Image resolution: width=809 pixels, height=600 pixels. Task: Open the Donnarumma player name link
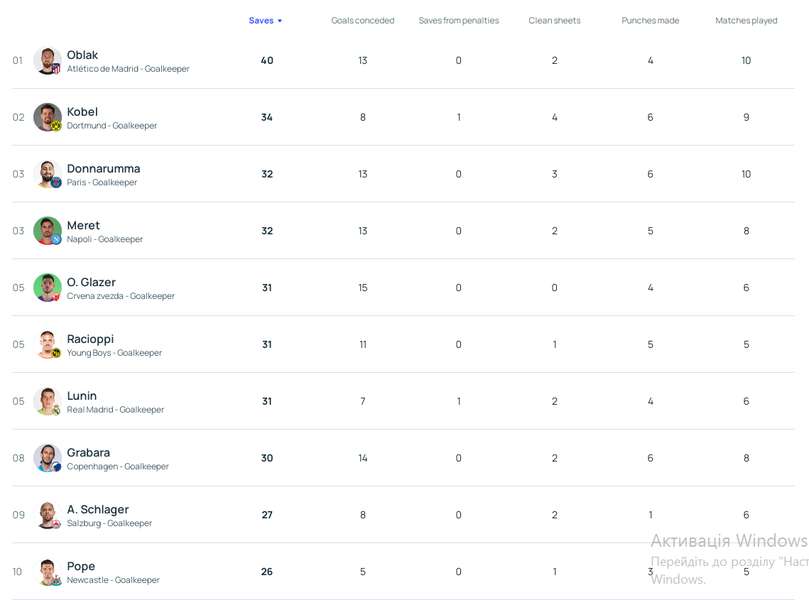pos(103,169)
